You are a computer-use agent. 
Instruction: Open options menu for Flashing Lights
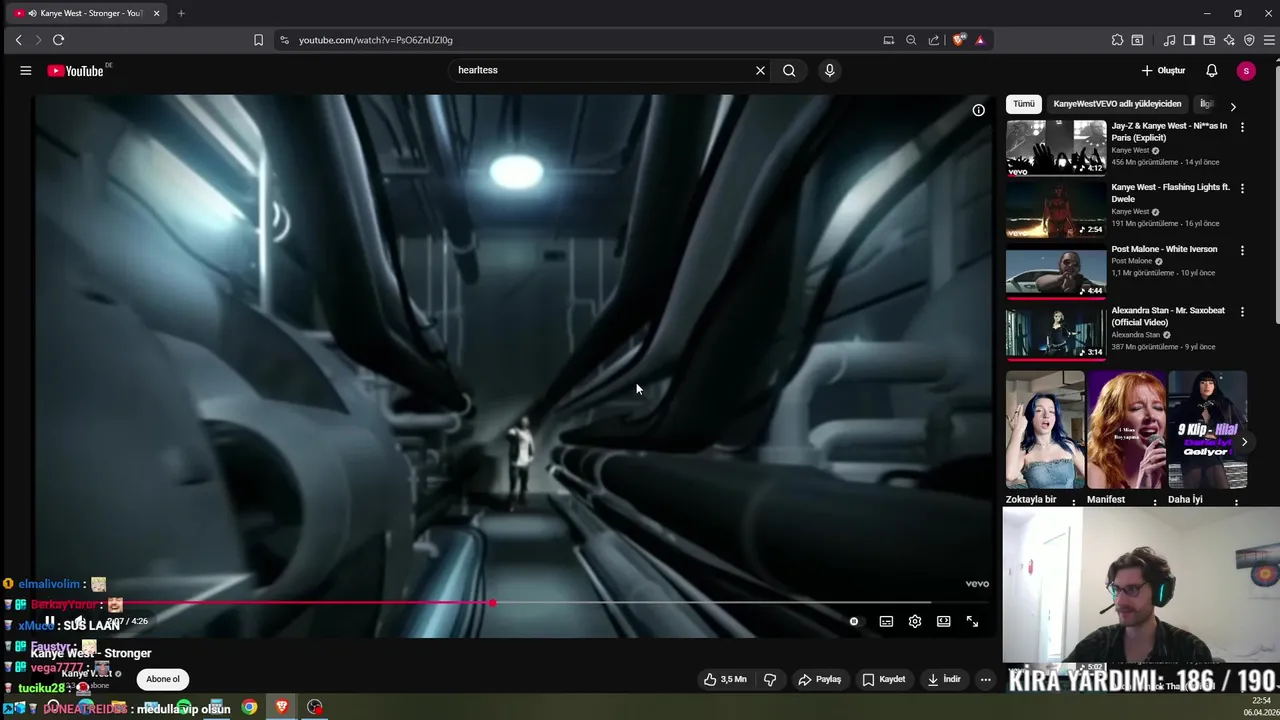point(1242,188)
